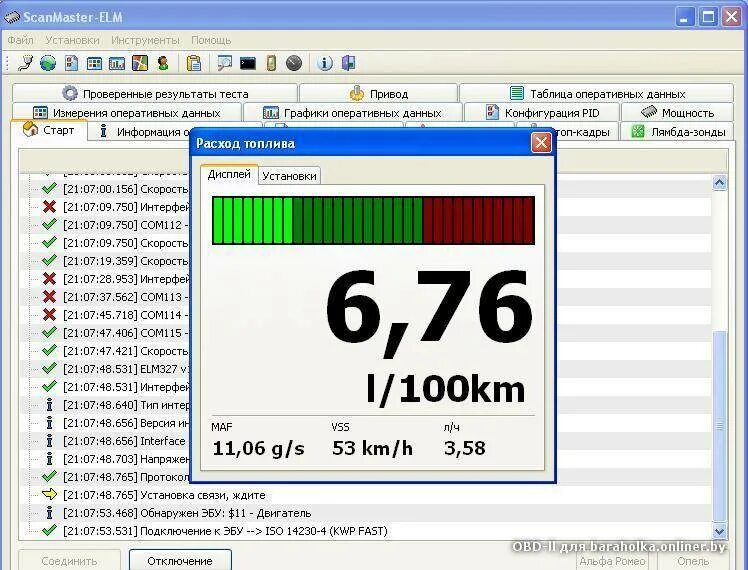The width and height of the screenshot is (748, 570).
Task: Click the info icon beside Interface entry
Action: pos(50,441)
